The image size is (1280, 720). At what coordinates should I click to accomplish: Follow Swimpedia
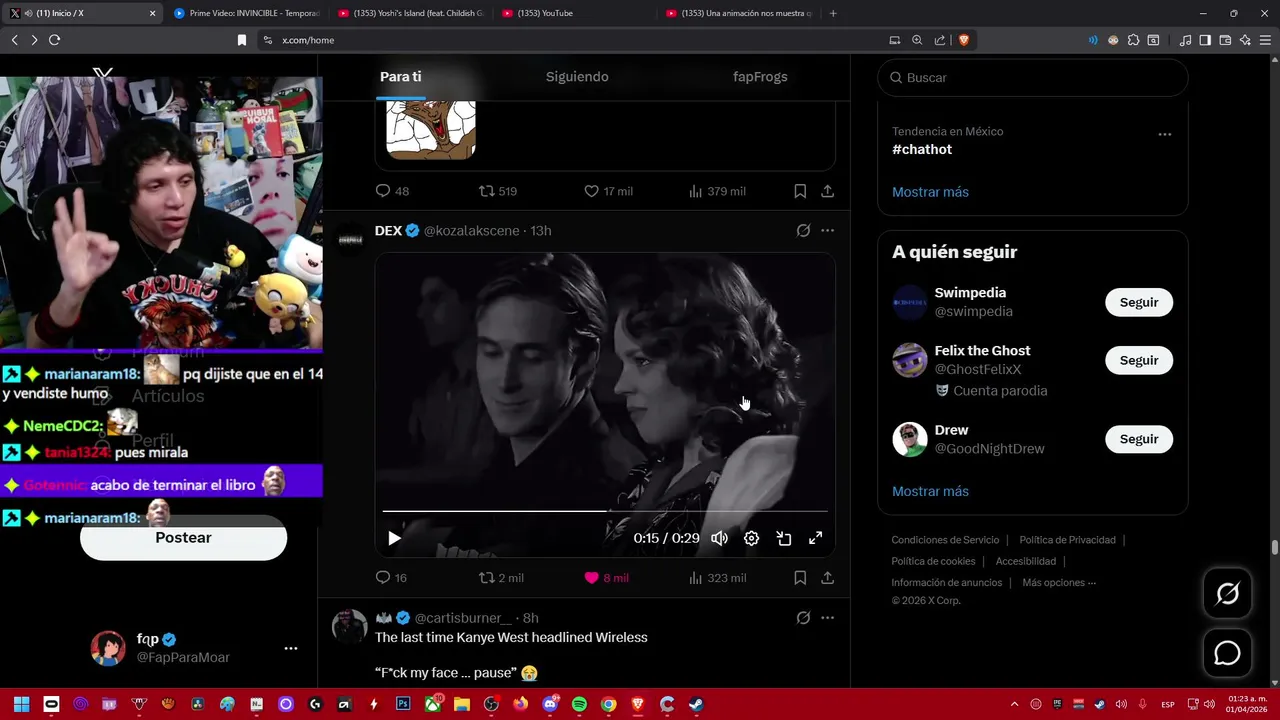(x=1139, y=302)
